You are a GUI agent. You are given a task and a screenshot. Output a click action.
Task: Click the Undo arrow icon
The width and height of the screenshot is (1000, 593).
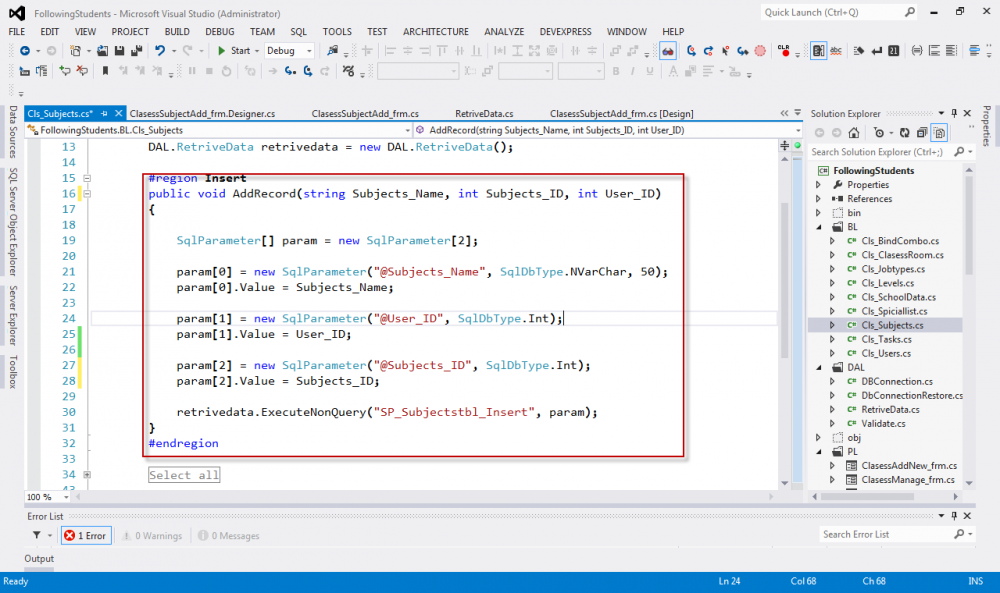coord(160,51)
